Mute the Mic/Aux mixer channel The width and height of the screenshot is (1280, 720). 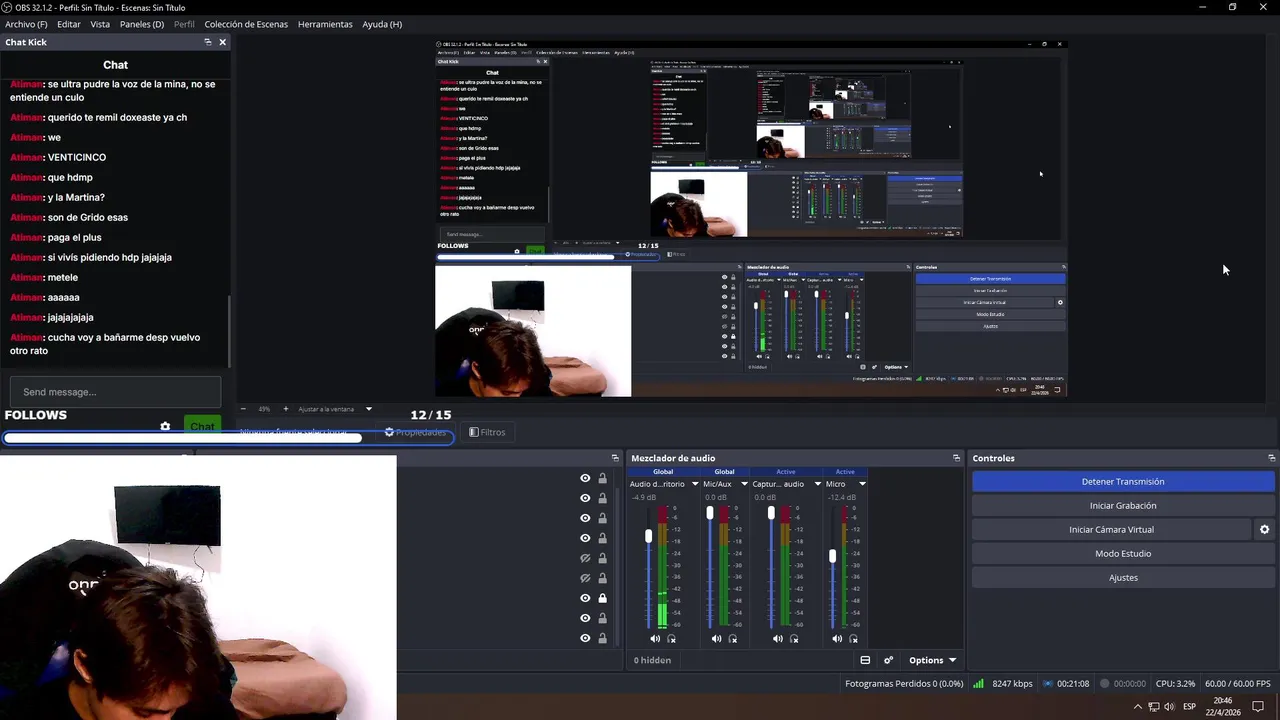pos(716,639)
